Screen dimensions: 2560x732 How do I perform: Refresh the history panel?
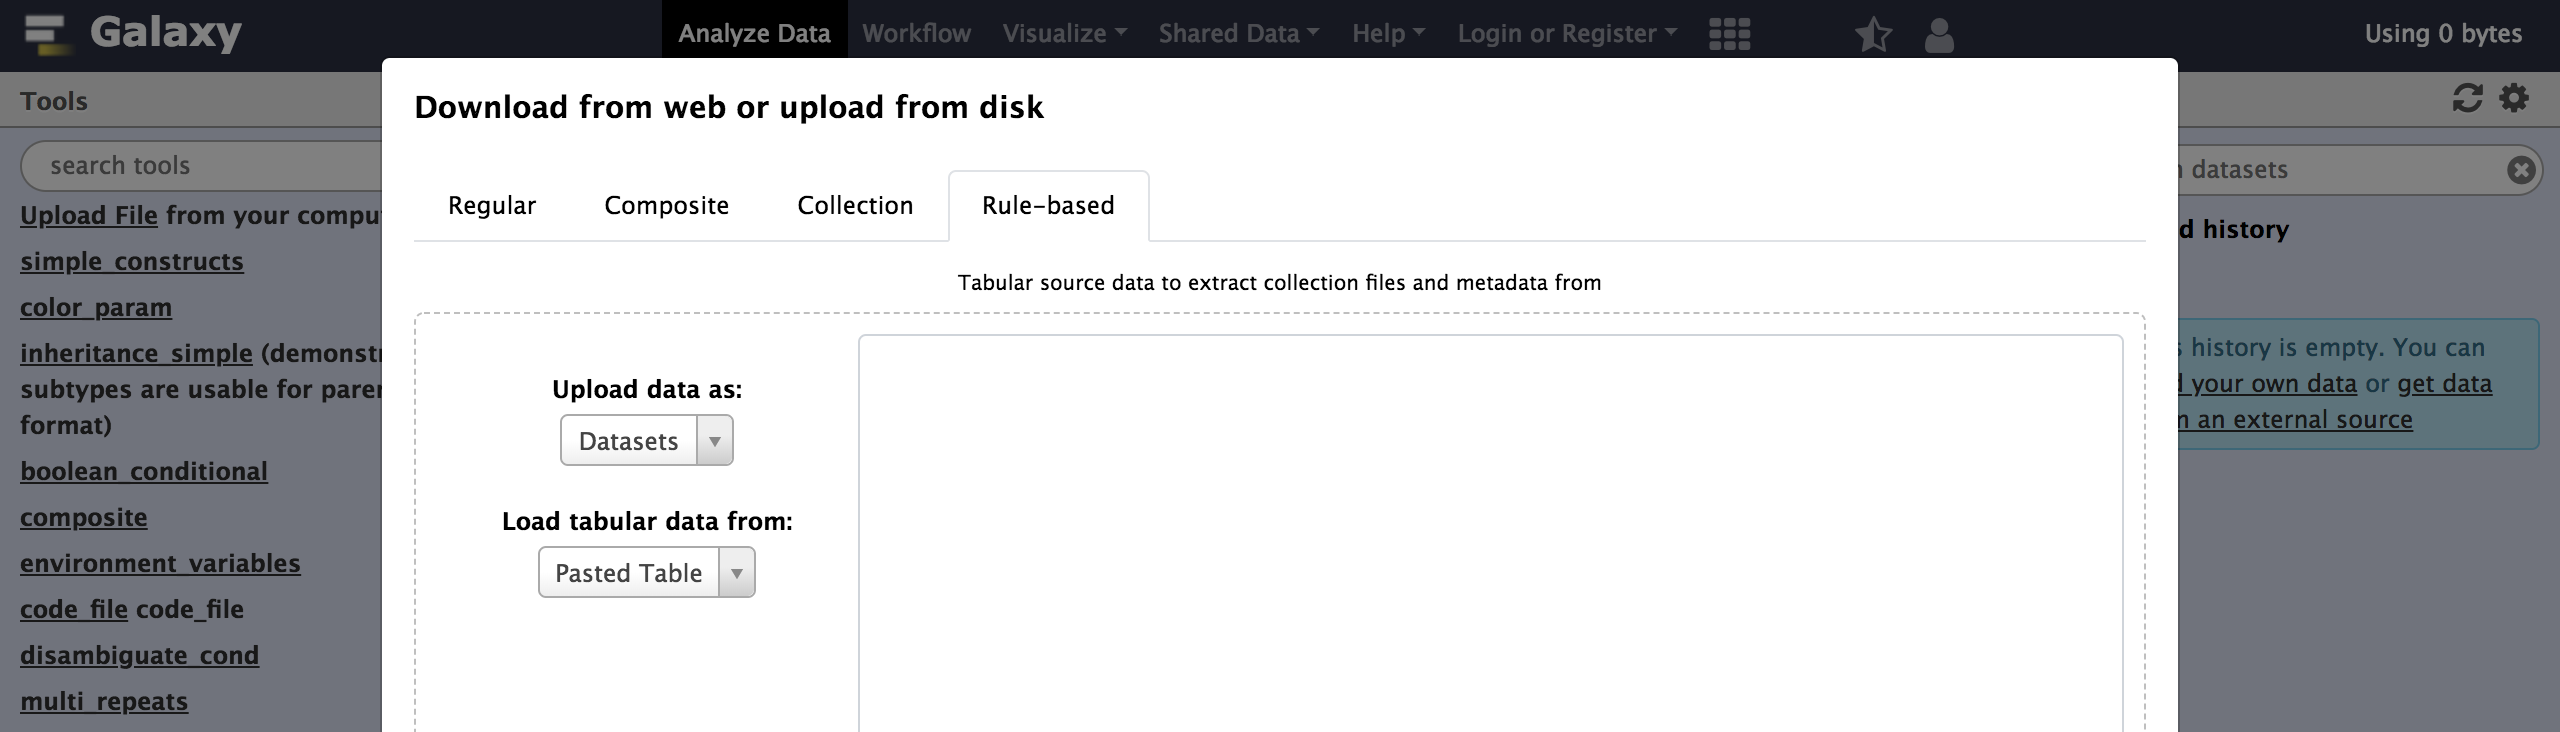pyautogui.click(x=2467, y=98)
